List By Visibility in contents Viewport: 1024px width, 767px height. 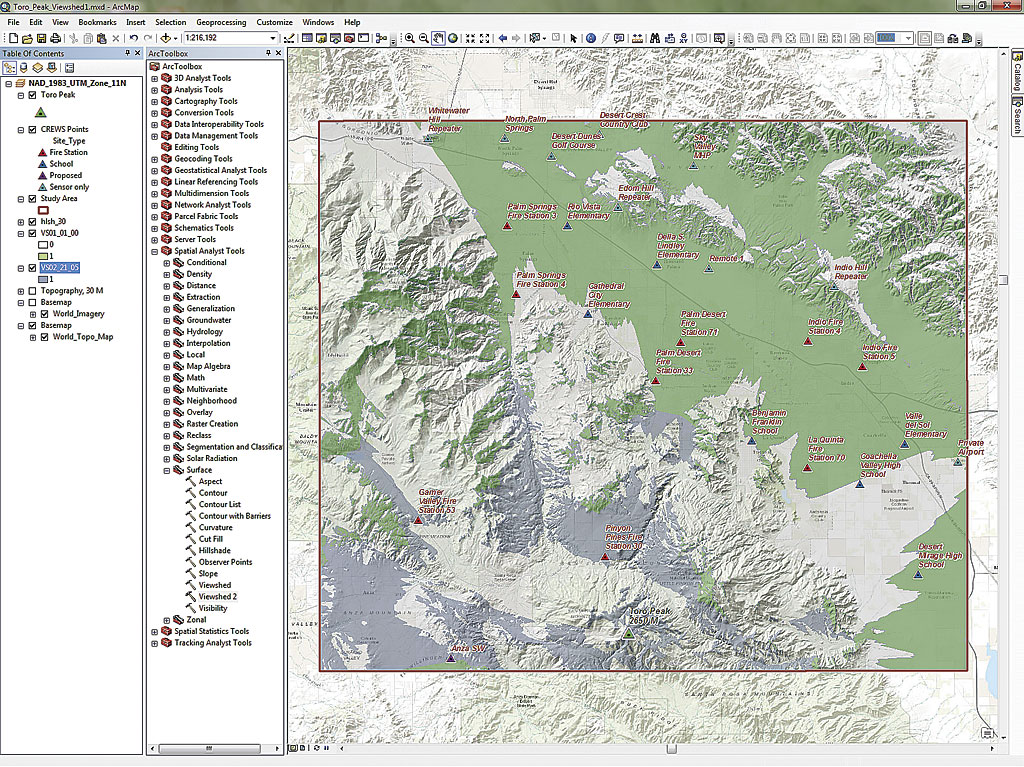(38, 67)
